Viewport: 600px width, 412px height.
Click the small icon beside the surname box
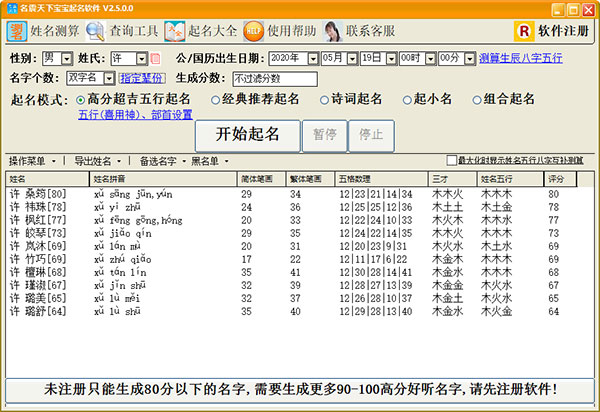(x=155, y=59)
